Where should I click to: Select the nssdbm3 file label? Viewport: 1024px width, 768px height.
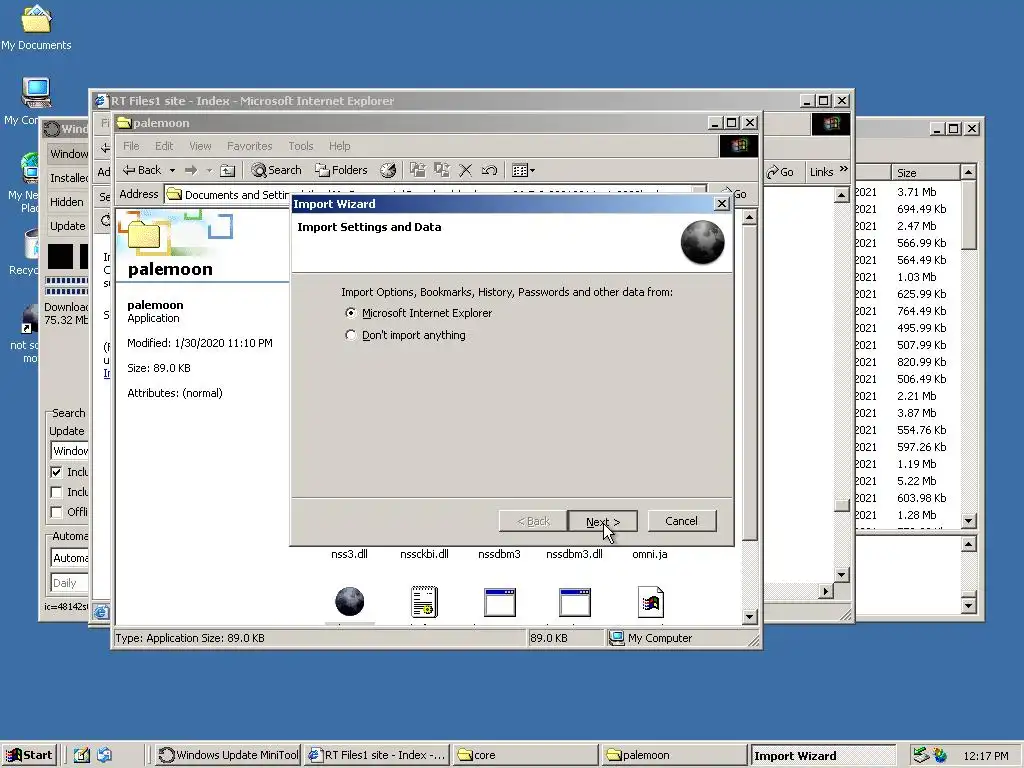coord(499,554)
